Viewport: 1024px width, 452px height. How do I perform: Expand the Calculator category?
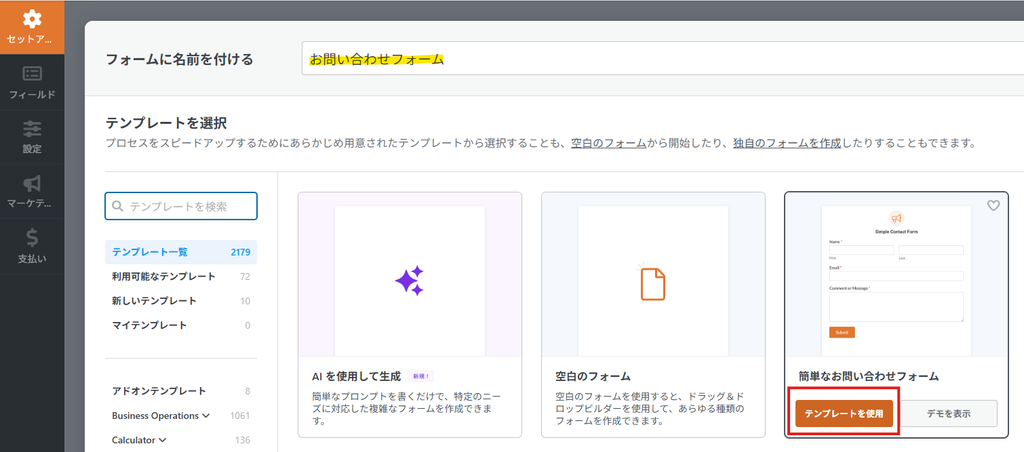pos(181,440)
